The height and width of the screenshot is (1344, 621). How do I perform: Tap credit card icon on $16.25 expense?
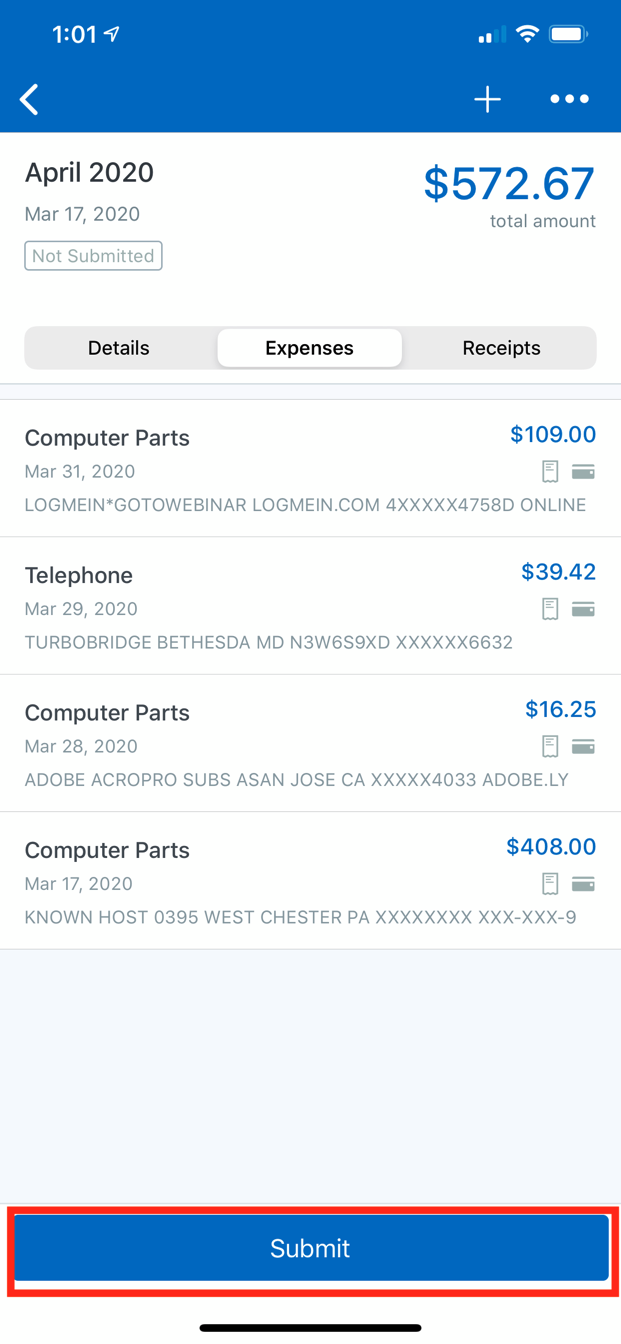click(x=583, y=746)
